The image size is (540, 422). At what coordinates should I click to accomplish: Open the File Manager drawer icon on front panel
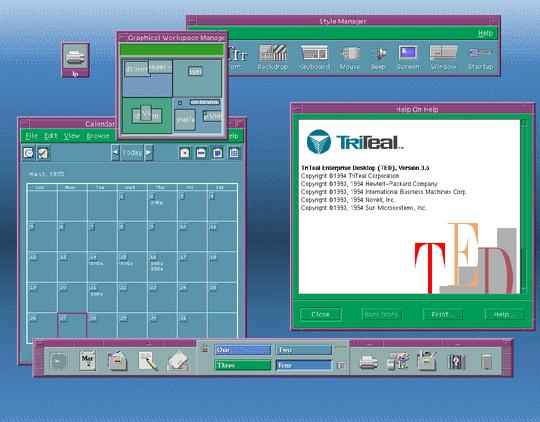117,361
